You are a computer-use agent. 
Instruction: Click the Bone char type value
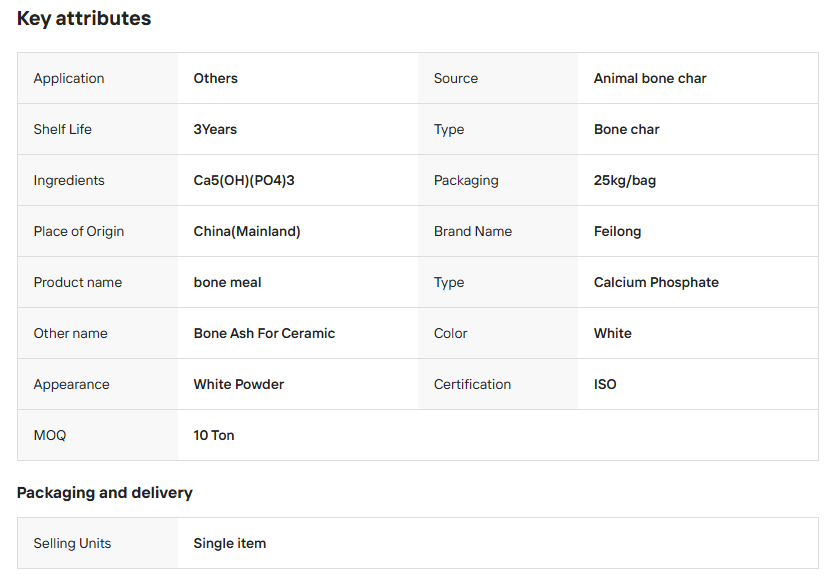(626, 129)
